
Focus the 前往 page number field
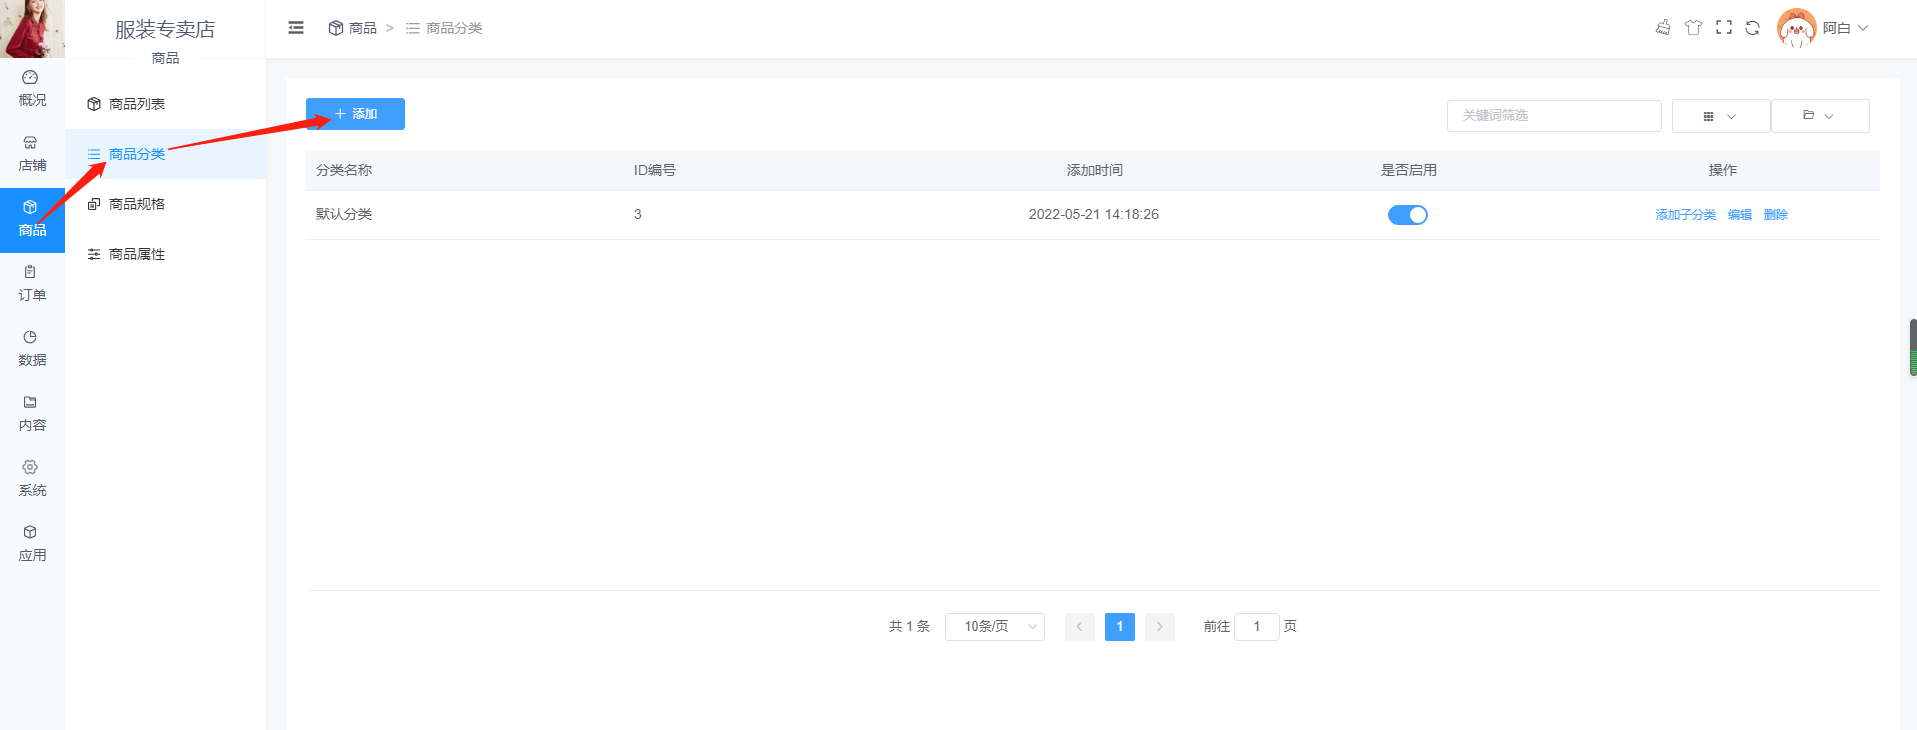pos(1257,627)
